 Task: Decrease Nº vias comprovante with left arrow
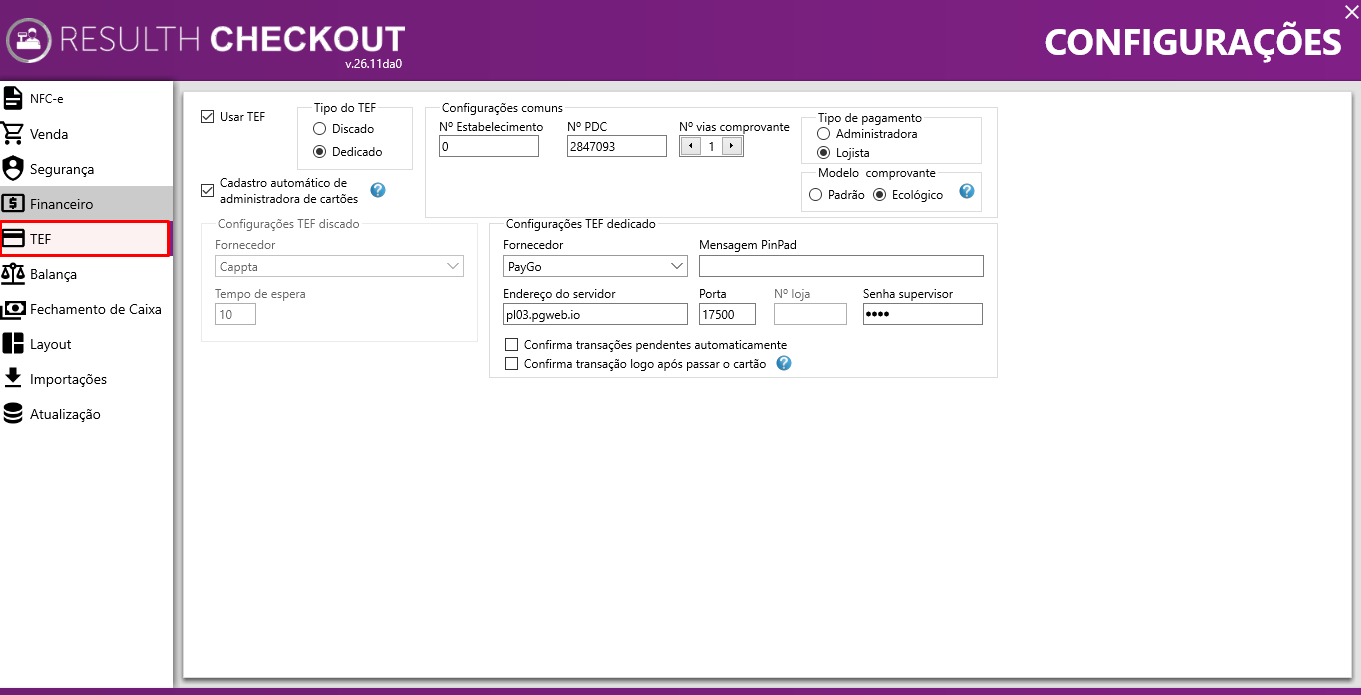coord(691,146)
